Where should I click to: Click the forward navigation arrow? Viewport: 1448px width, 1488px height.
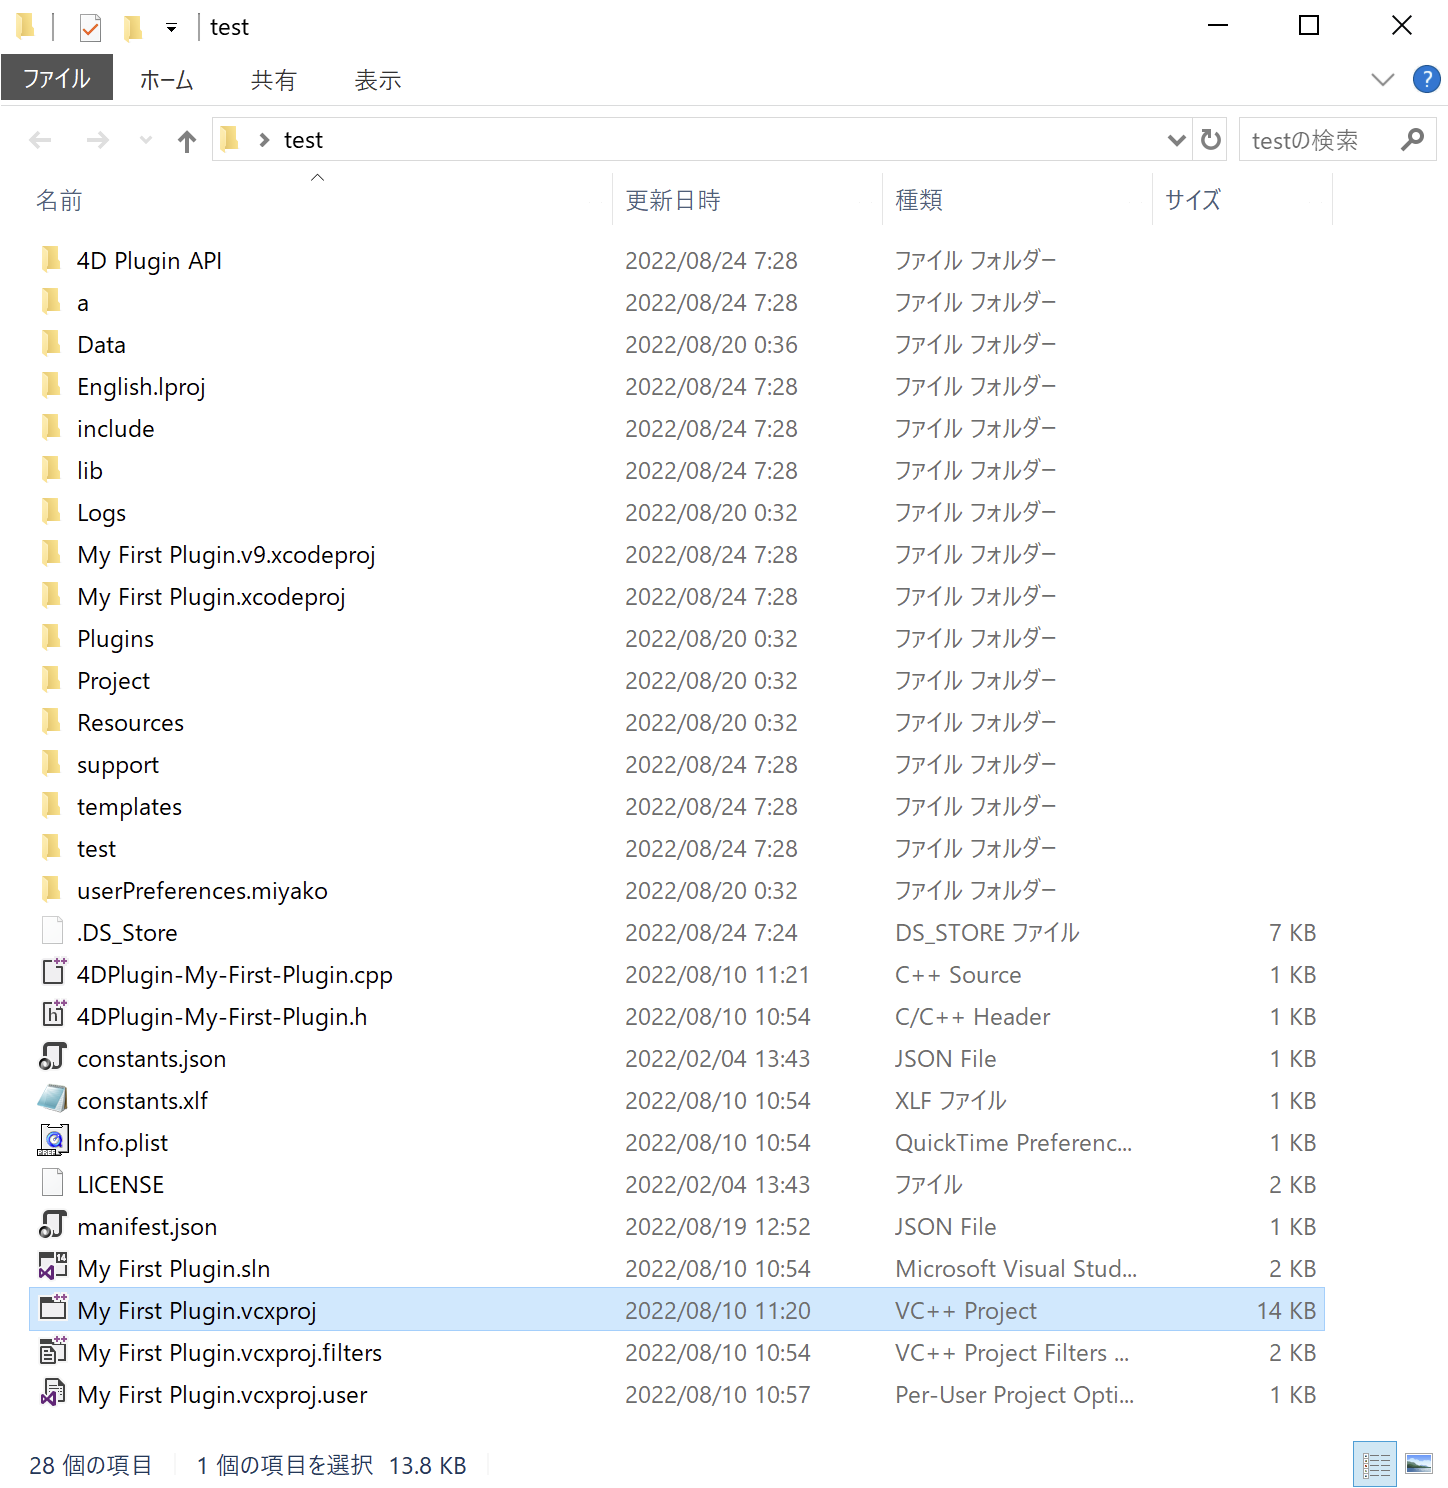(97, 140)
